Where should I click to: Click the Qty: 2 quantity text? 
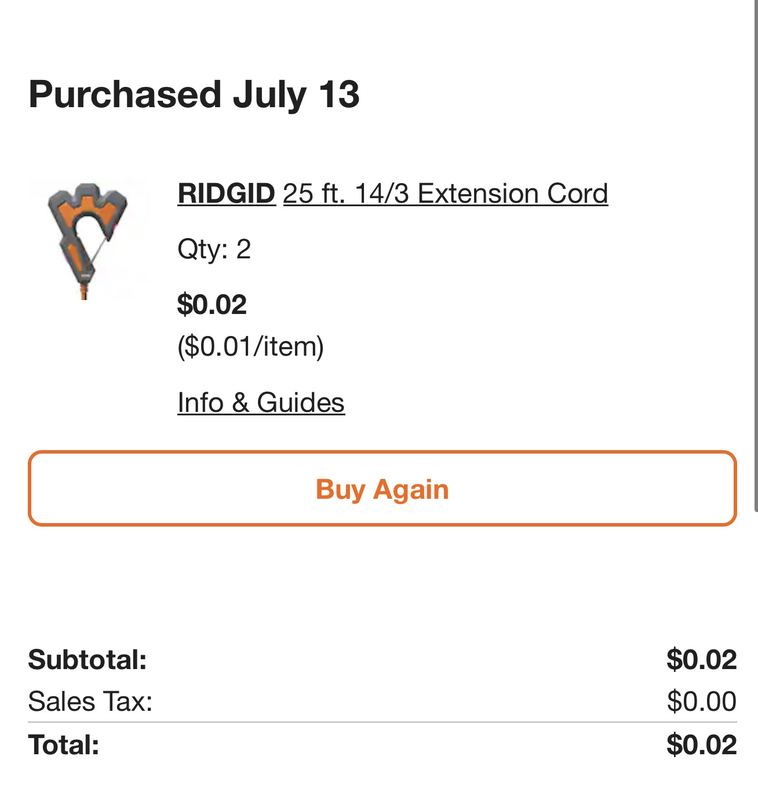coord(214,249)
